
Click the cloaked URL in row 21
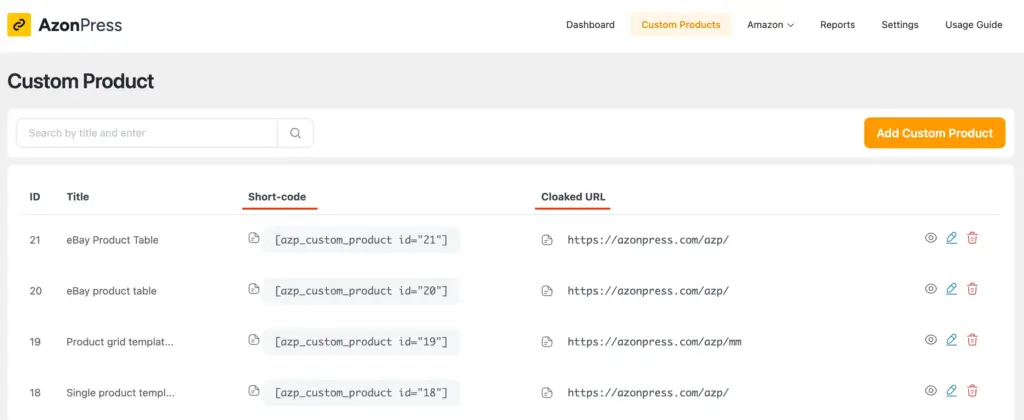648,240
